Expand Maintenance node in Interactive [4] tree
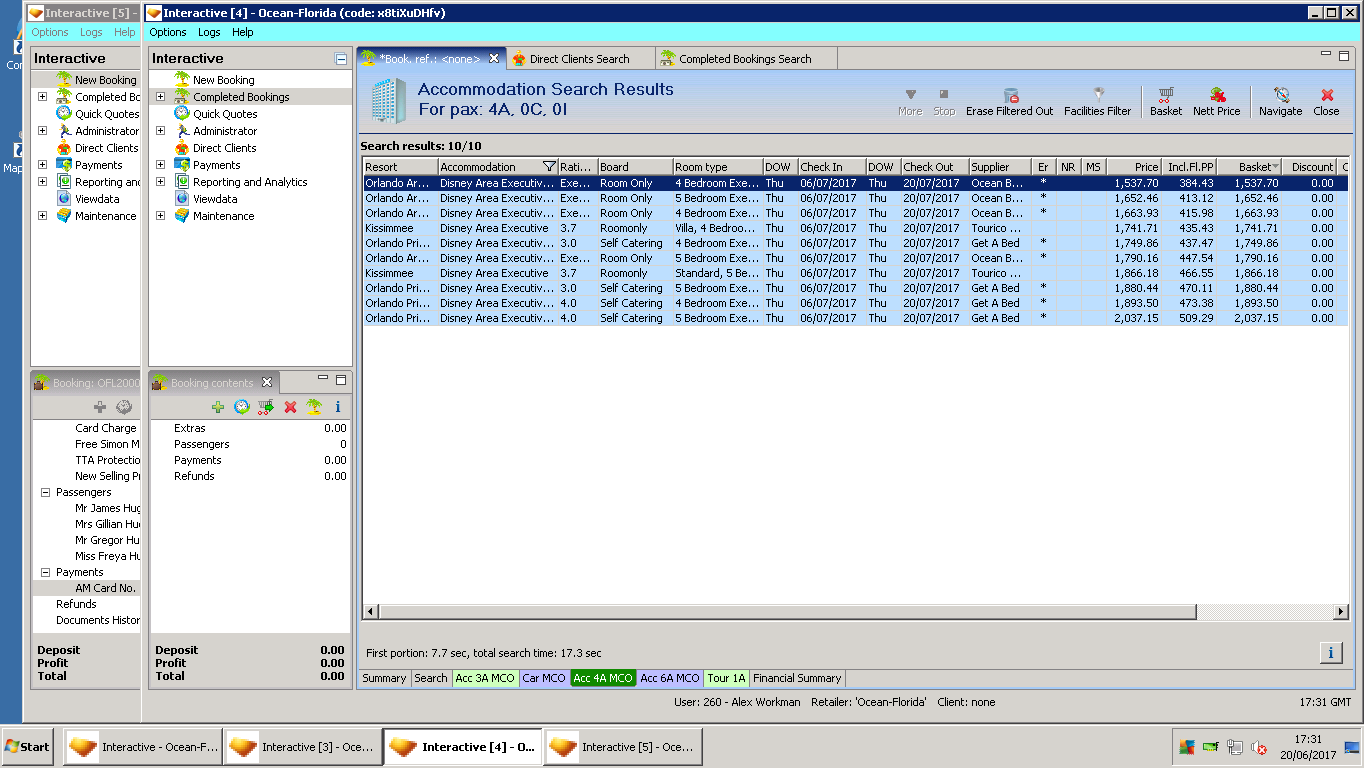This screenshot has width=1364, height=768. (x=160, y=216)
